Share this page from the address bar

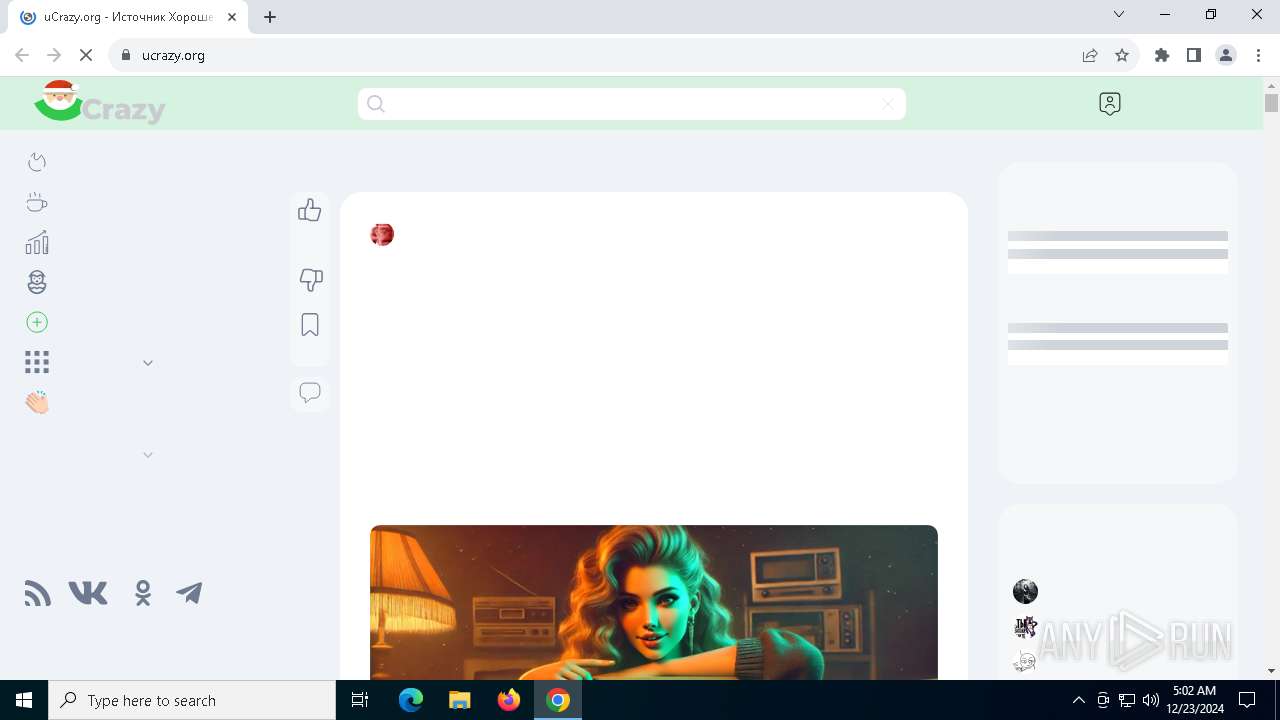[x=1090, y=55]
